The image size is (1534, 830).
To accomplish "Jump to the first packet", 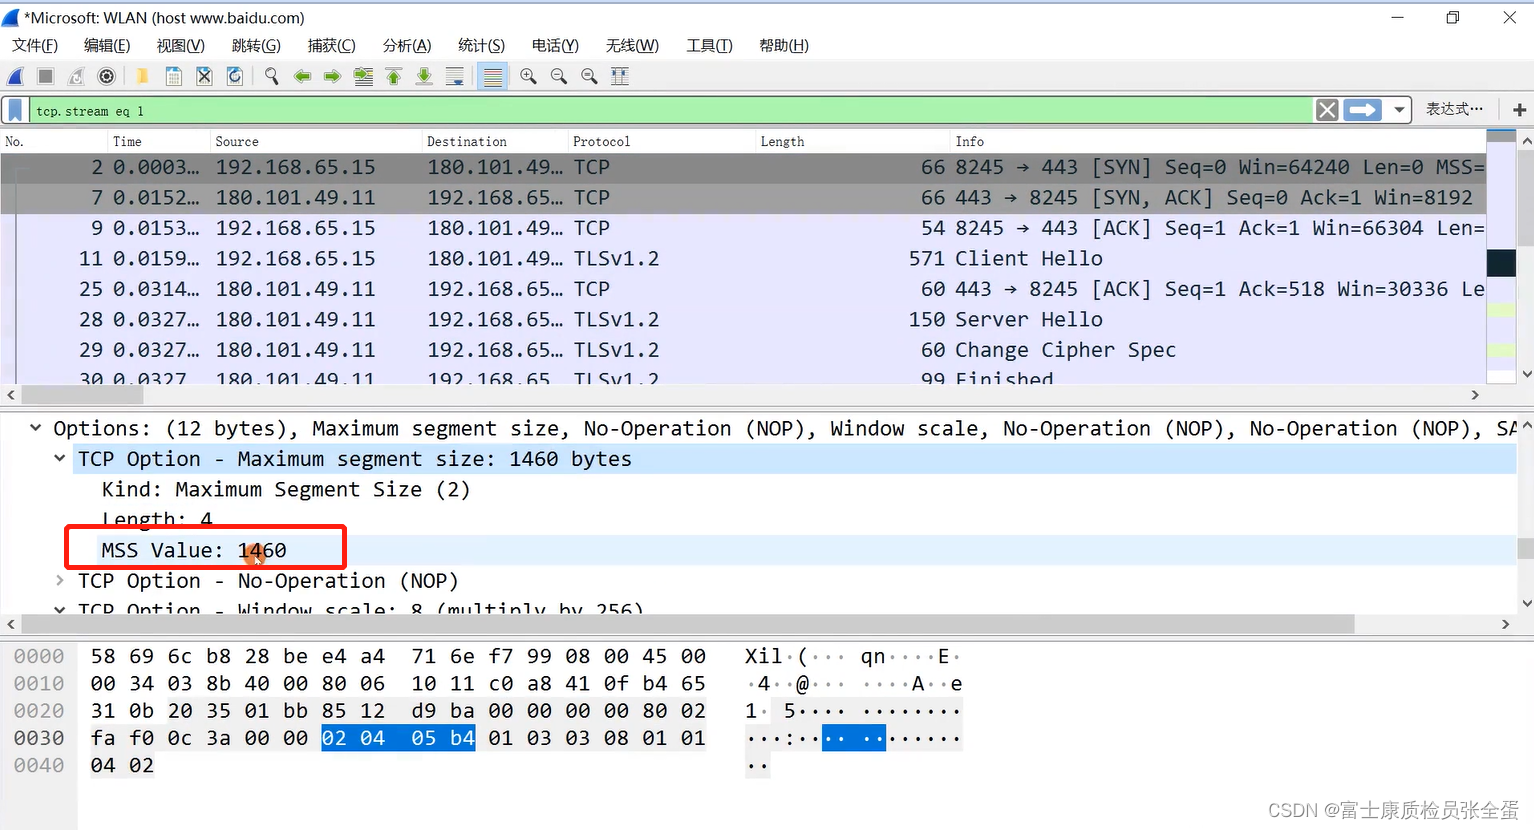I will point(394,77).
